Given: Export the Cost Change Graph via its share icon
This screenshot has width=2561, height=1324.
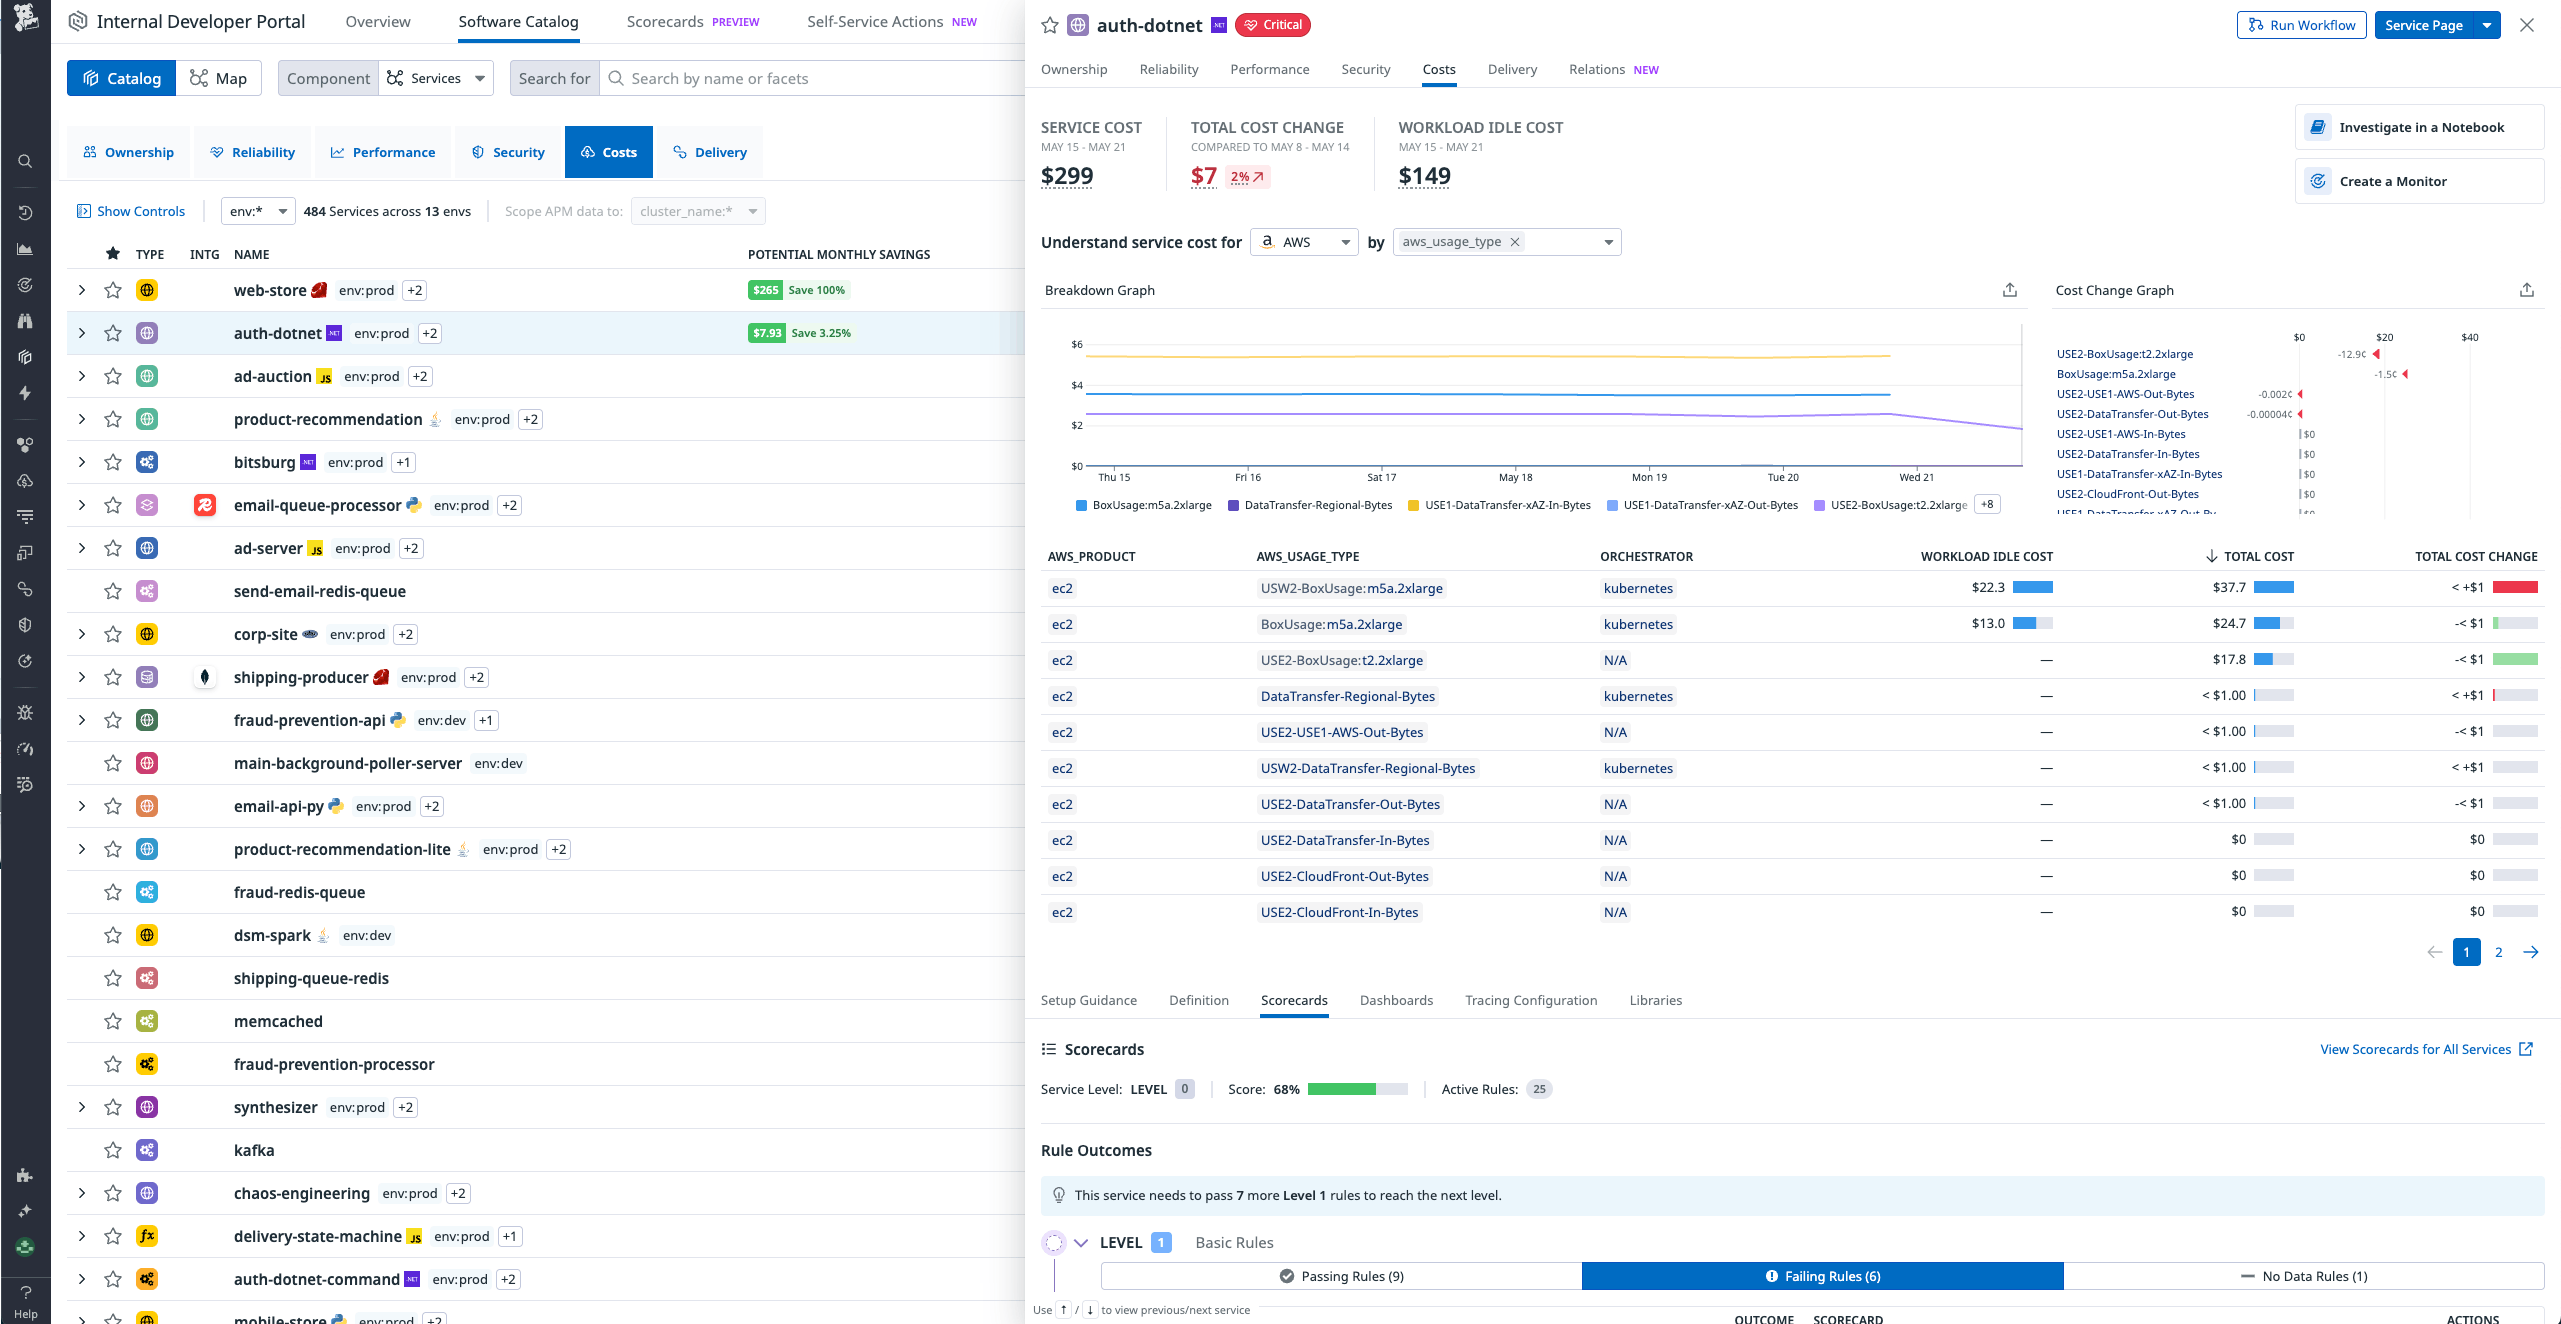Looking at the screenshot, I should (x=2528, y=289).
